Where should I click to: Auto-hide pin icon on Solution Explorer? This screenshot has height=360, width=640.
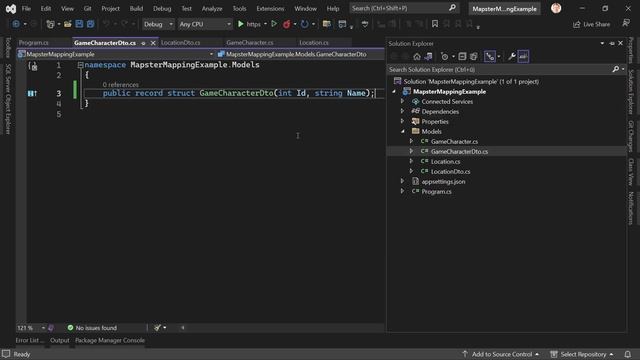611,43
